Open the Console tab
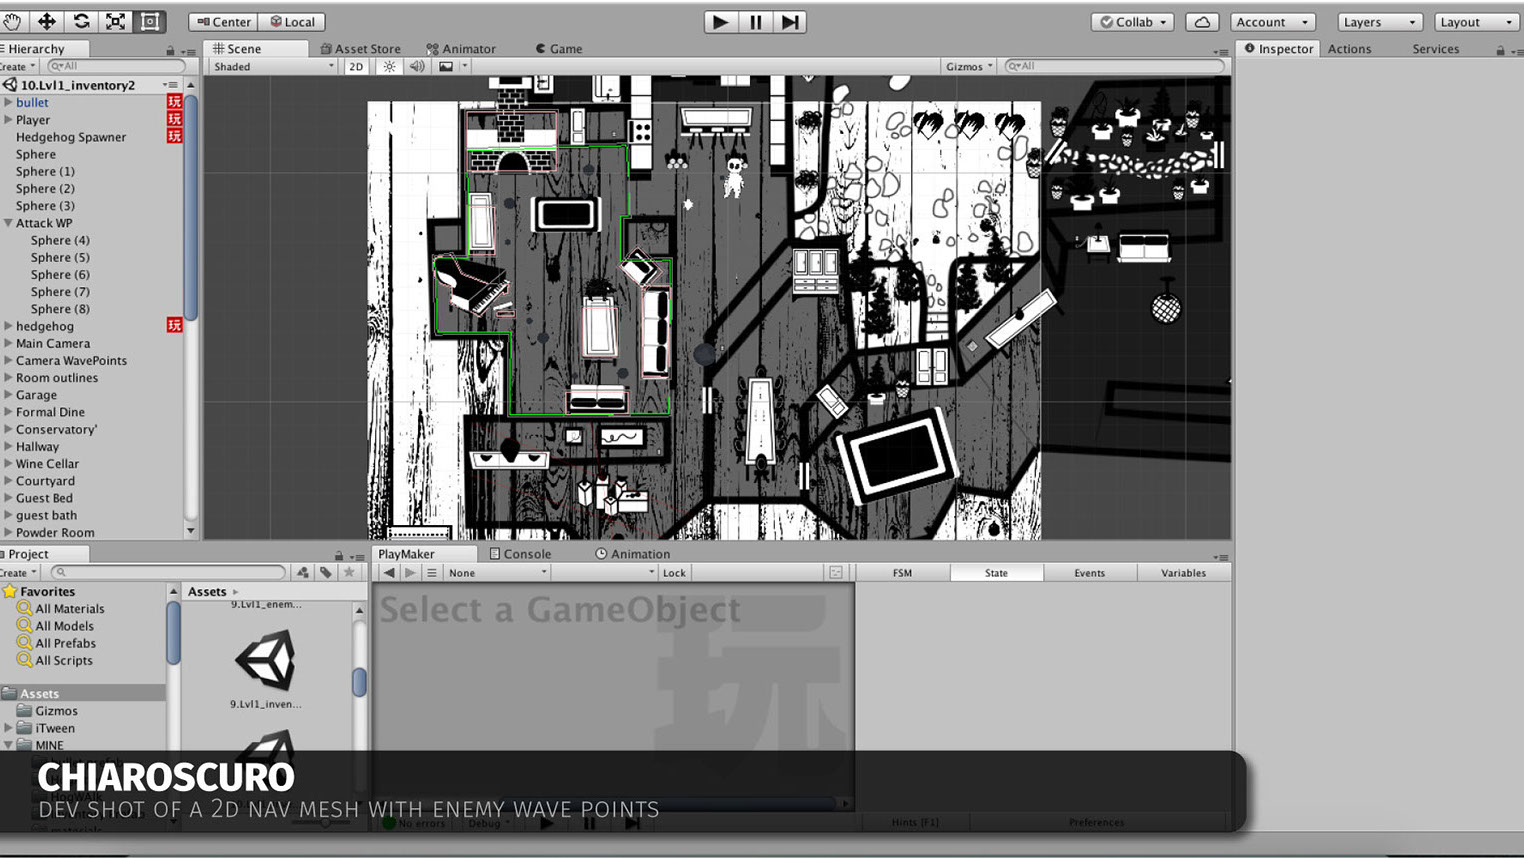This screenshot has height=858, width=1524. 521,554
